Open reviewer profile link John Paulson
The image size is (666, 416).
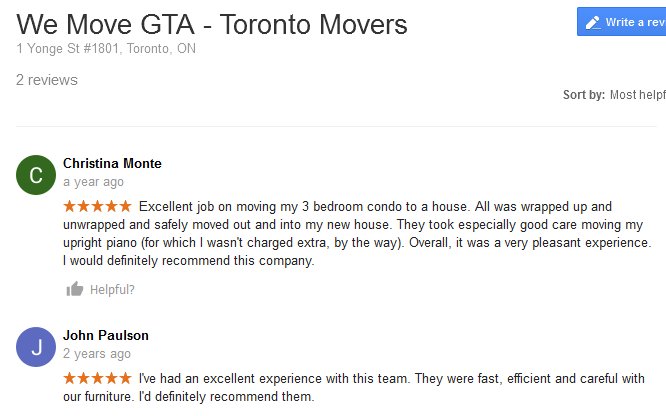pos(106,335)
